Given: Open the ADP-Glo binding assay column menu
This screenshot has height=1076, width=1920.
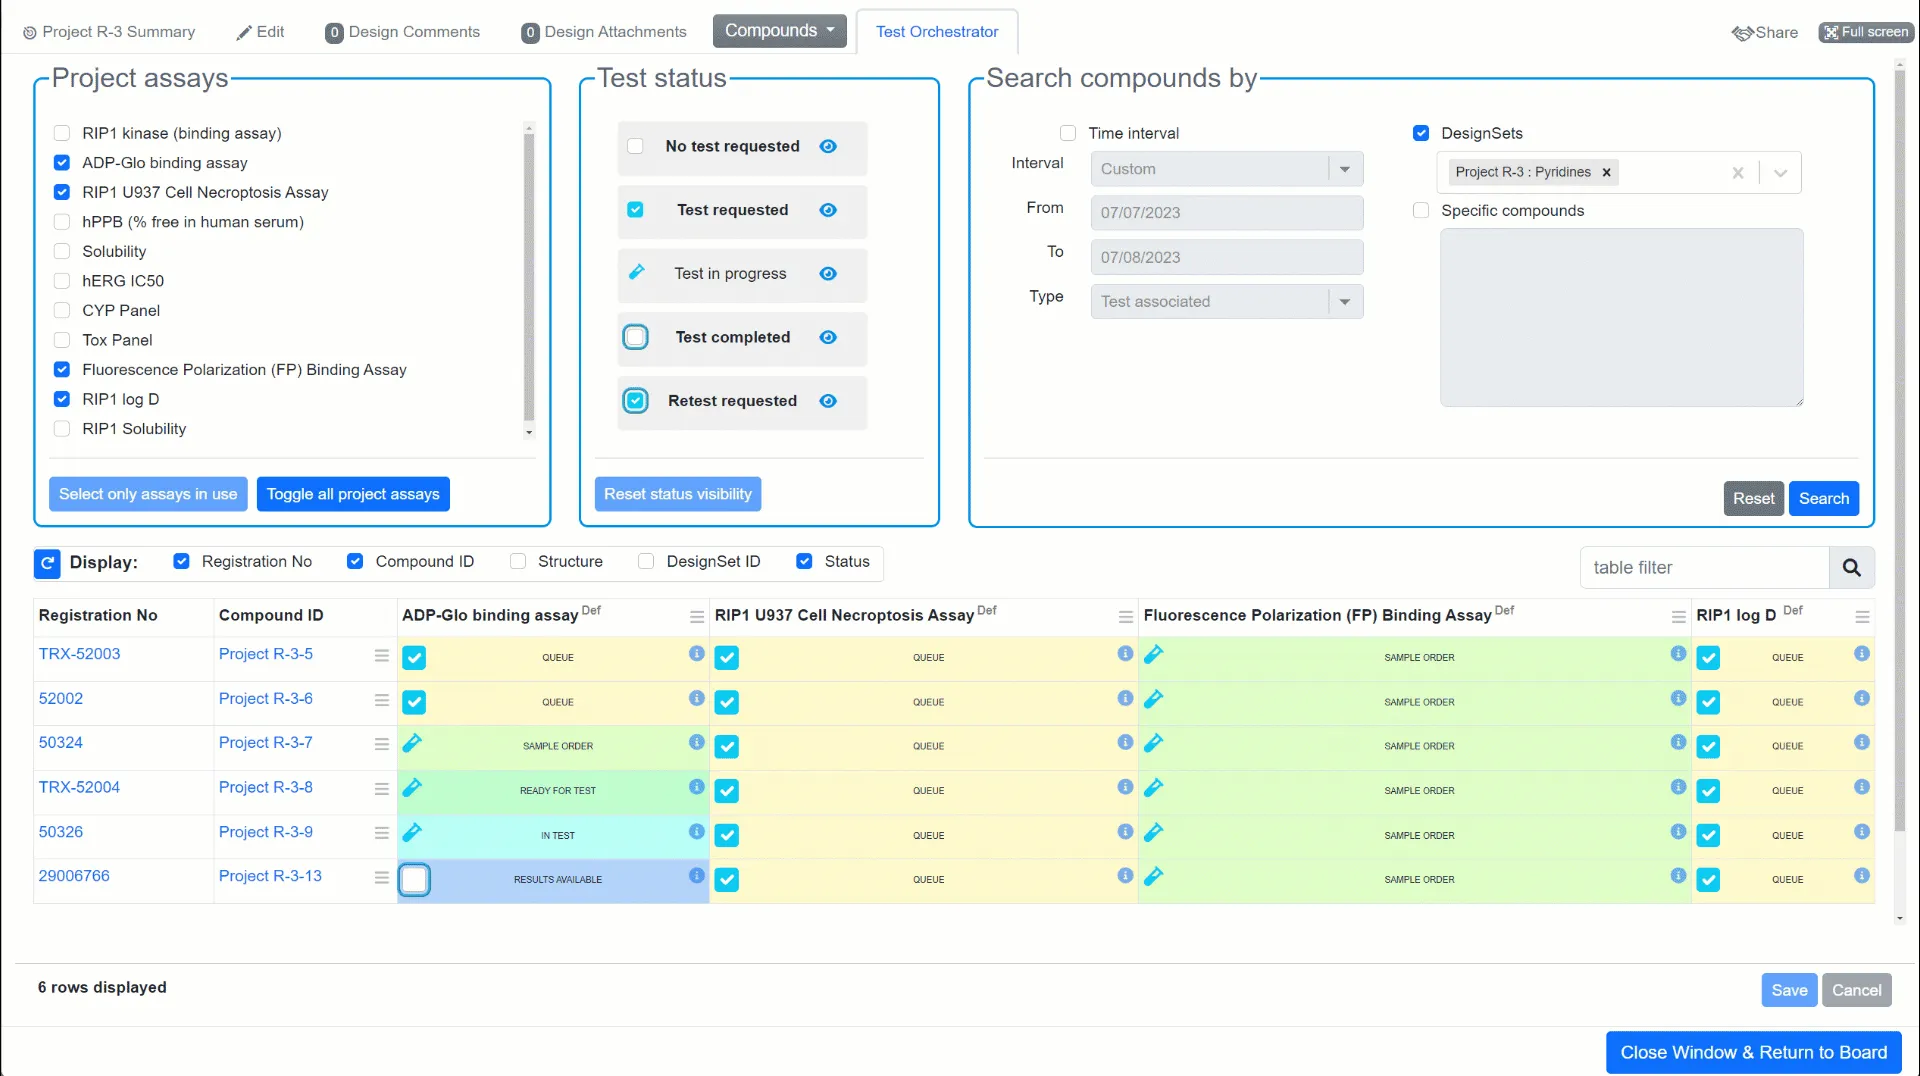Looking at the screenshot, I should point(697,617).
